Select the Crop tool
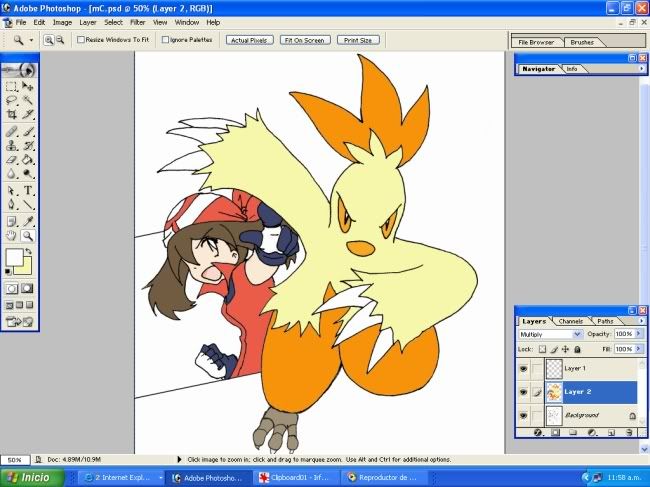Image resolution: width=650 pixels, height=487 pixels. click(x=11, y=115)
